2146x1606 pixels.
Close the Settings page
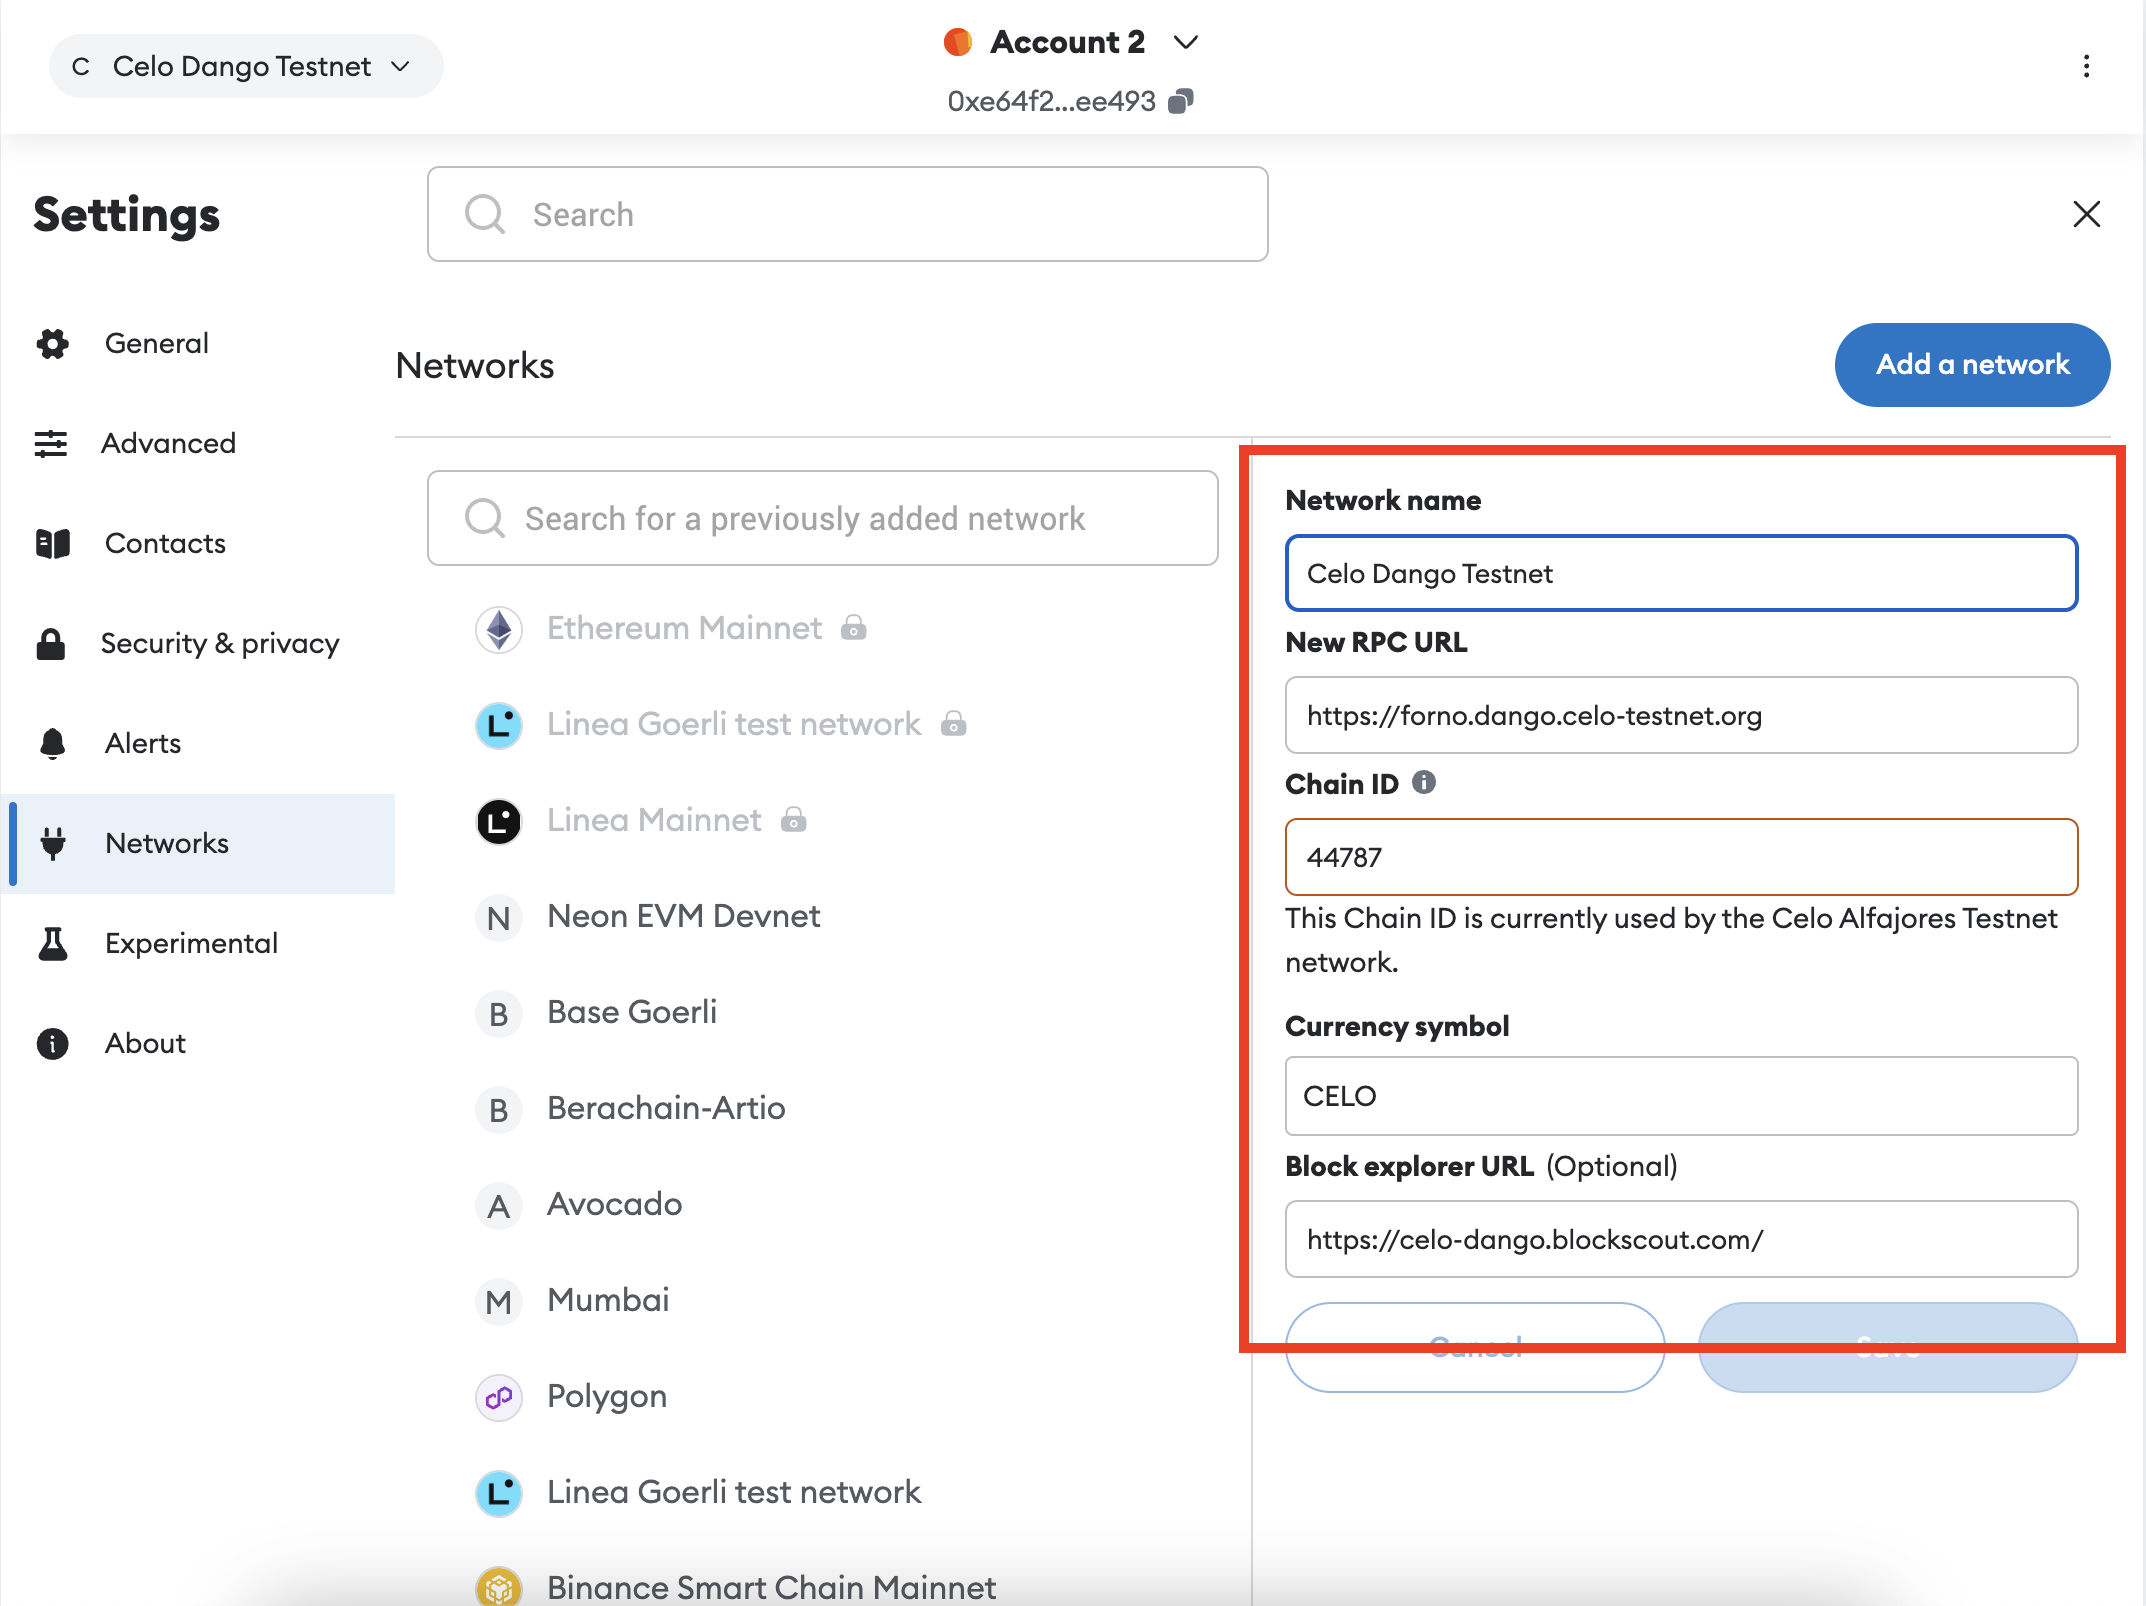[x=2086, y=214]
